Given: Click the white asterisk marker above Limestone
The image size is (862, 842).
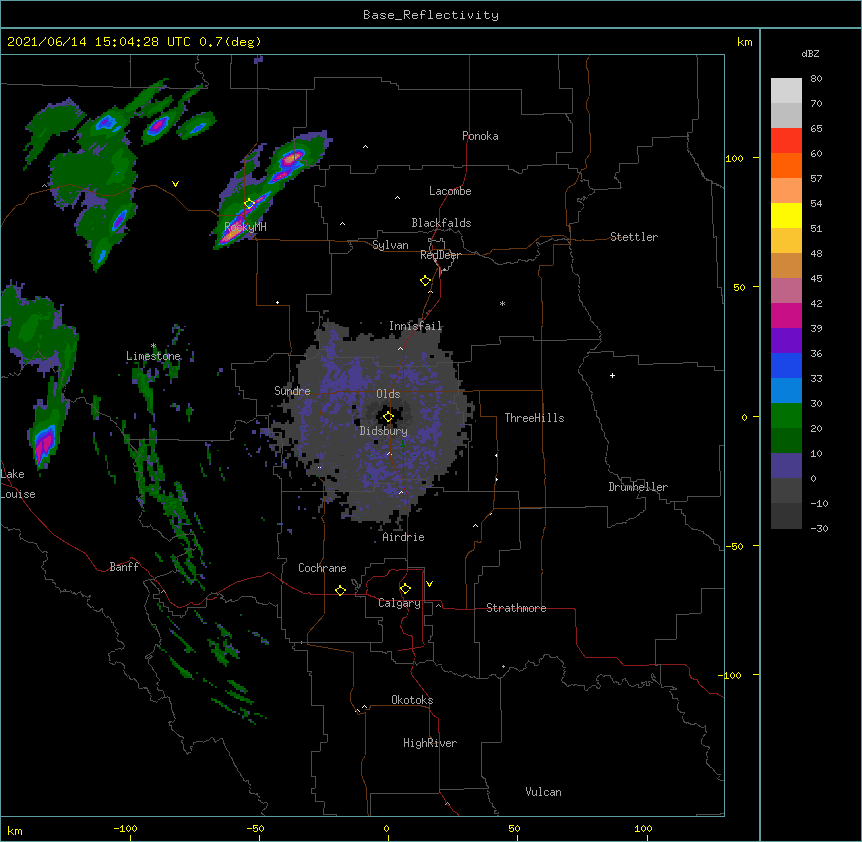Looking at the screenshot, I should [x=153, y=346].
